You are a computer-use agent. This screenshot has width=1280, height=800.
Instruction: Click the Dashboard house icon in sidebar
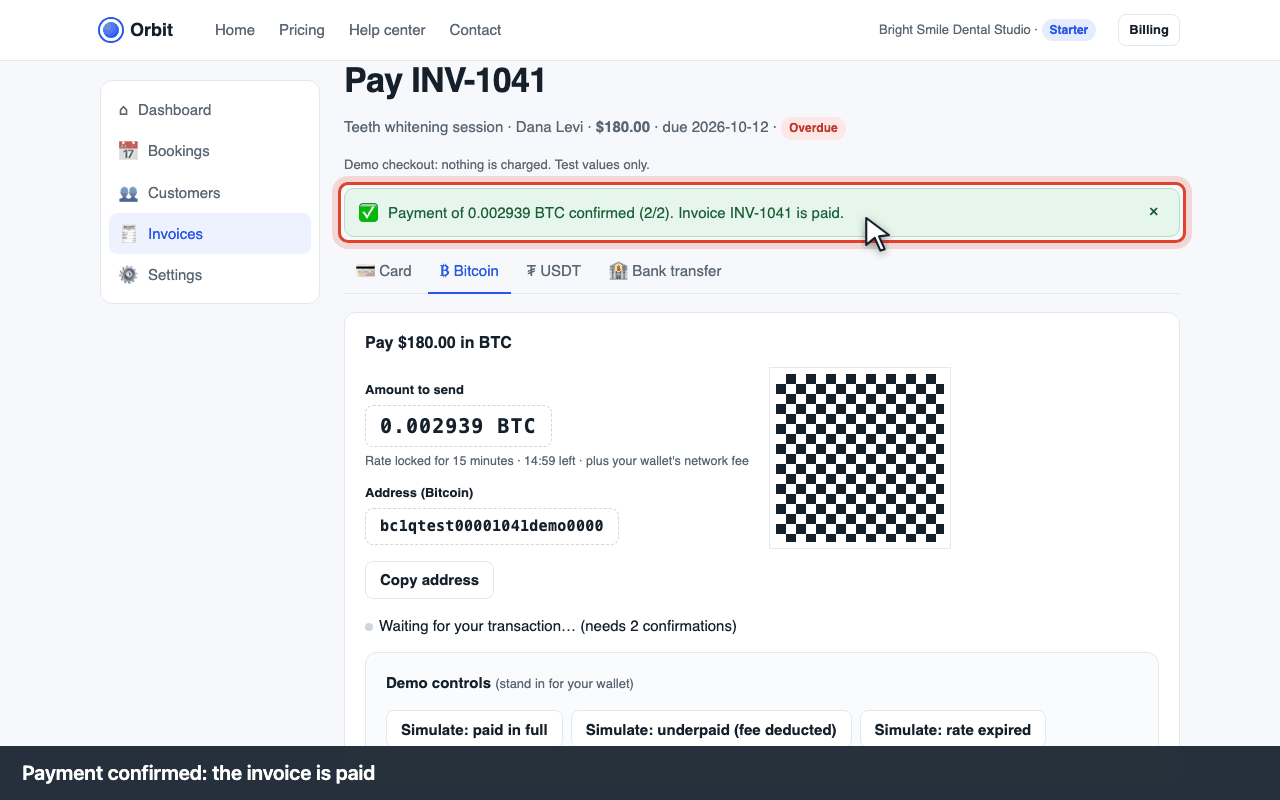(x=124, y=110)
